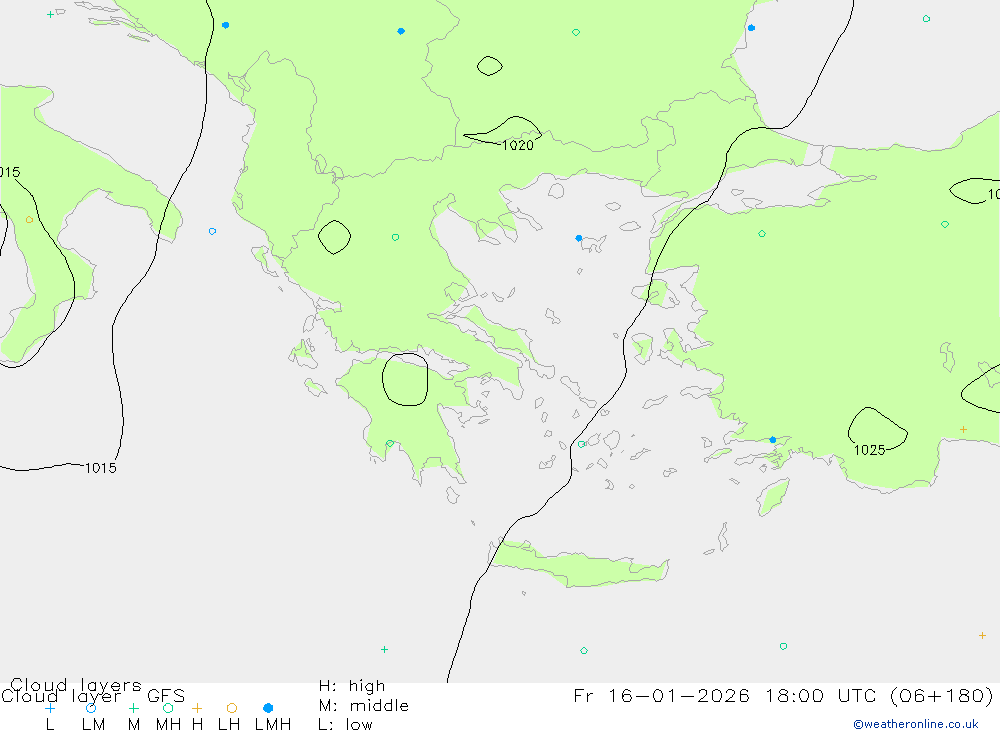Click the GFS model label
The width and height of the screenshot is (1000, 733).
[166, 695]
